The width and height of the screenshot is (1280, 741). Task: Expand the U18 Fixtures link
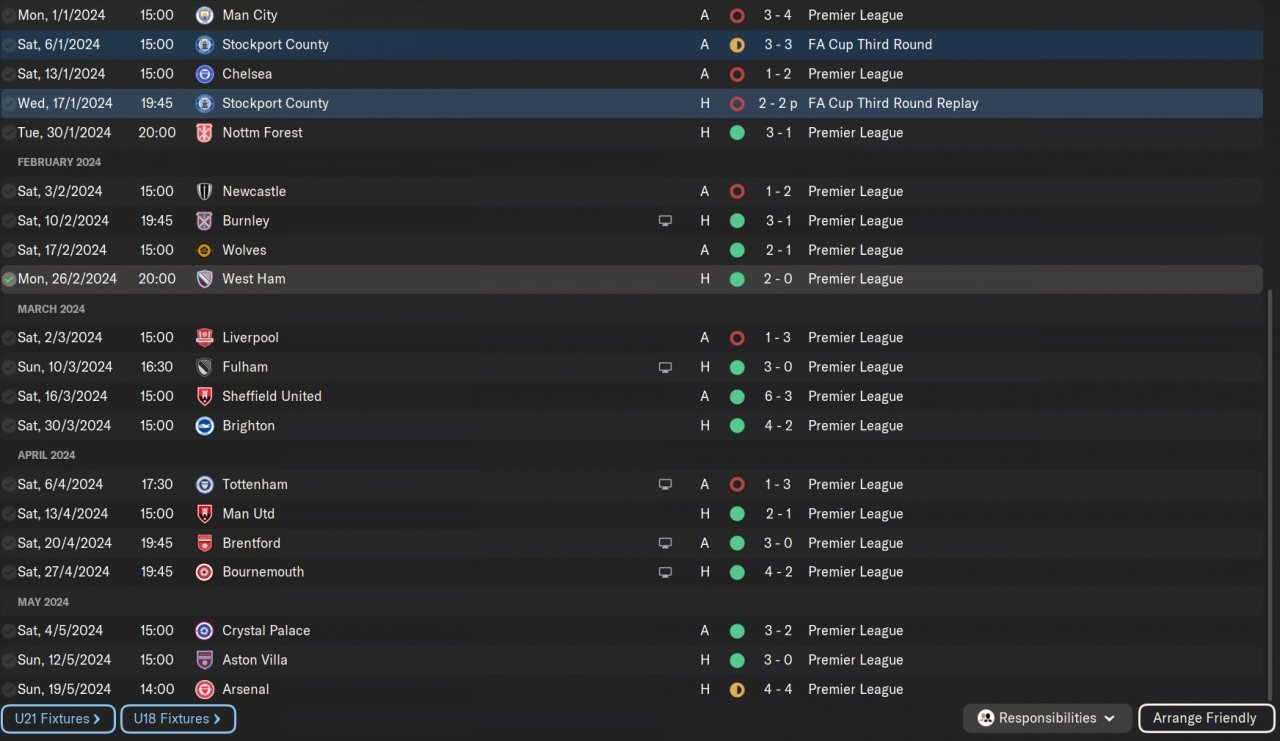178,719
